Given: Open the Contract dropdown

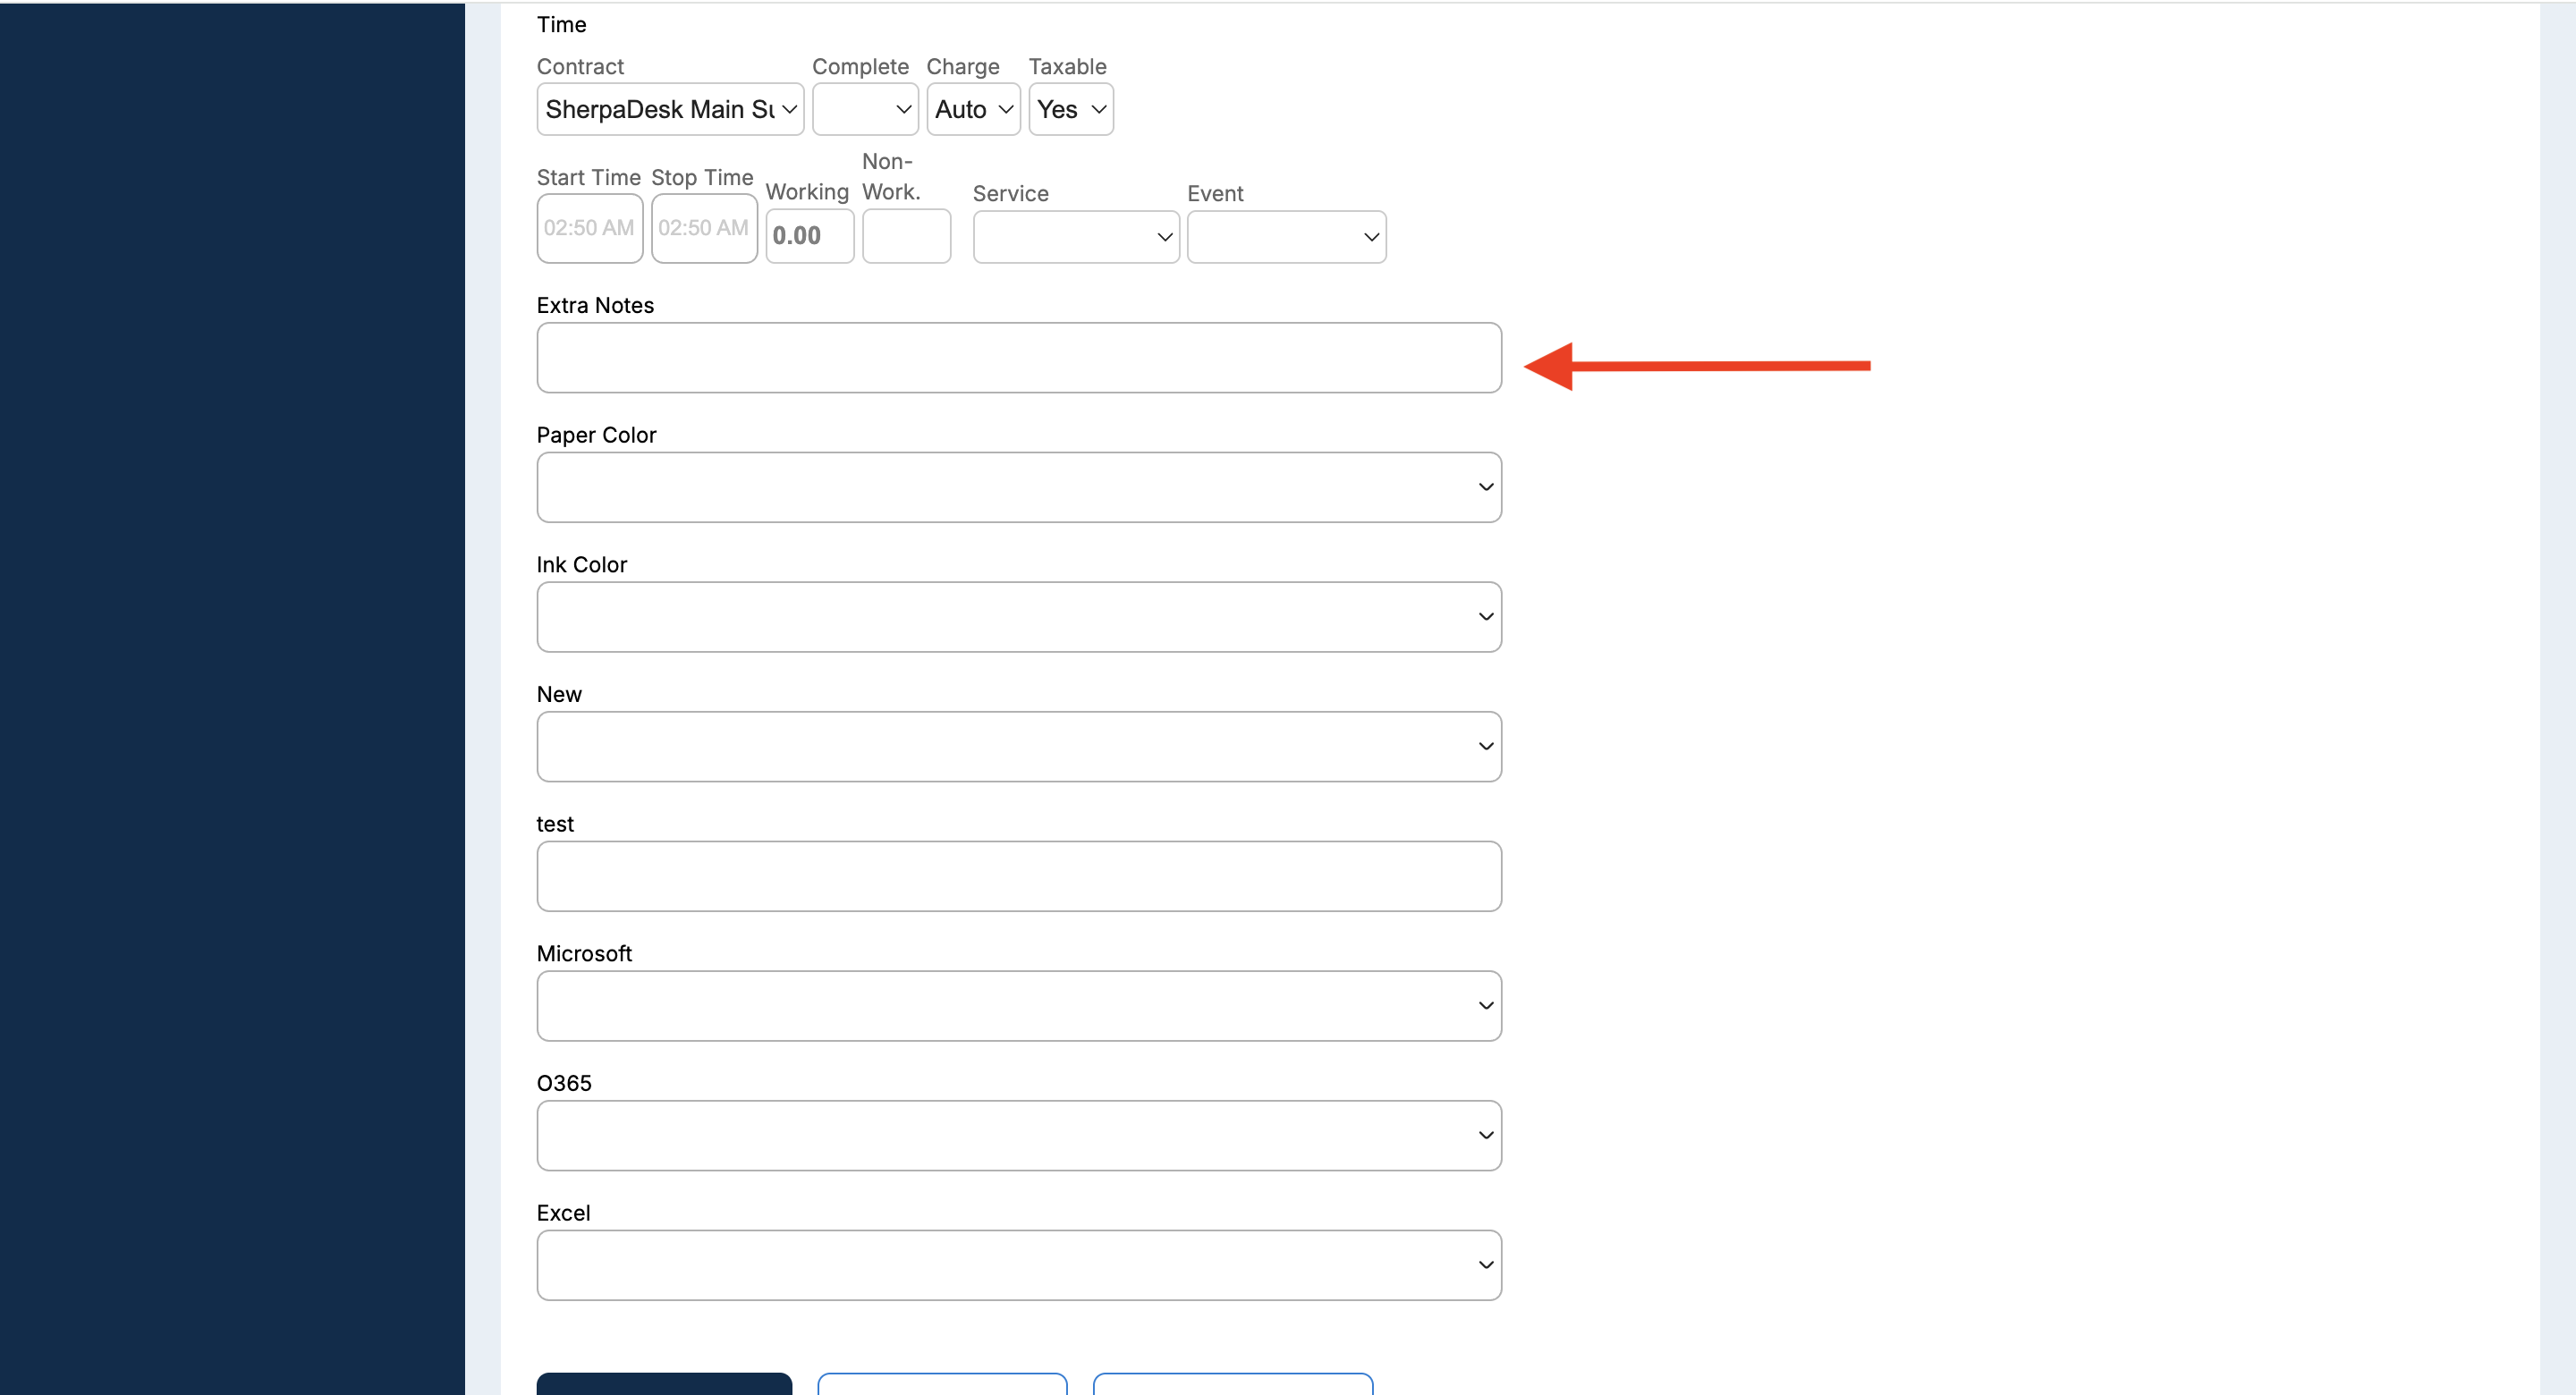Looking at the screenshot, I should click(x=669, y=109).
